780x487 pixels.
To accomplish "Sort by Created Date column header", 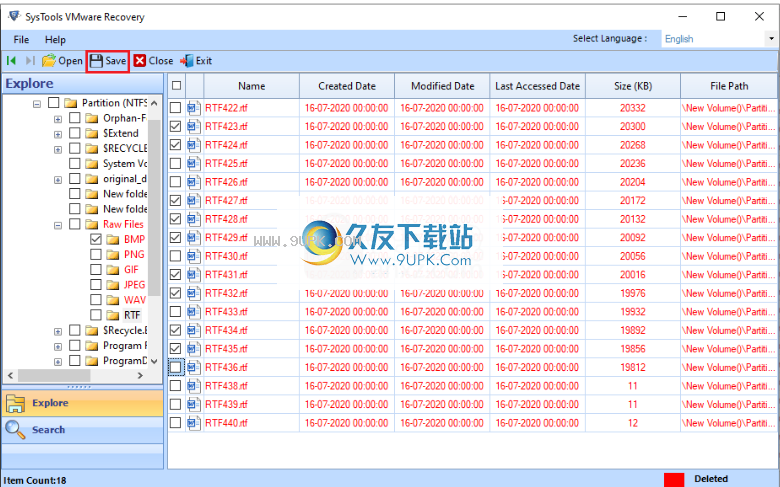I will point(347,86).
